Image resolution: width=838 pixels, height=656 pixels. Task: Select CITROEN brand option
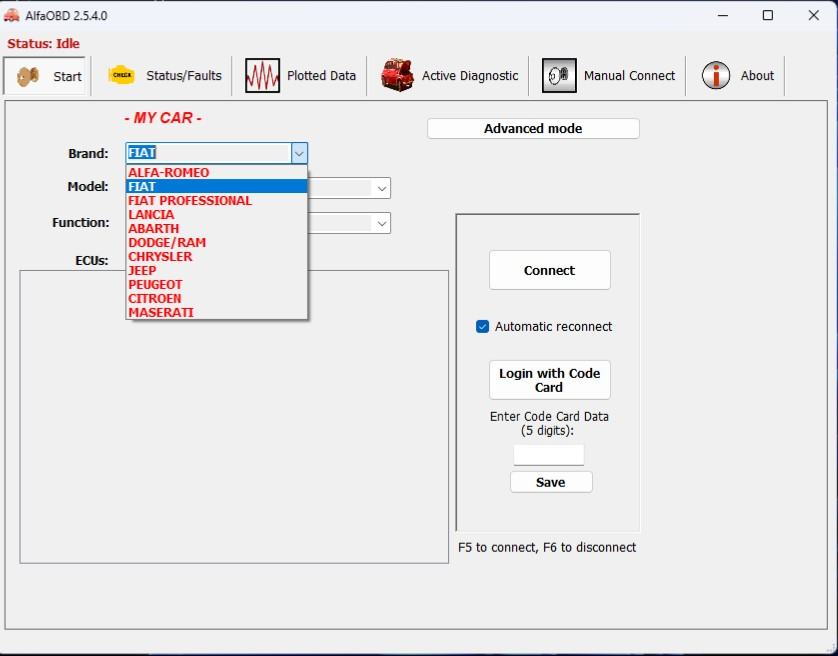click(x=216, y=298)
